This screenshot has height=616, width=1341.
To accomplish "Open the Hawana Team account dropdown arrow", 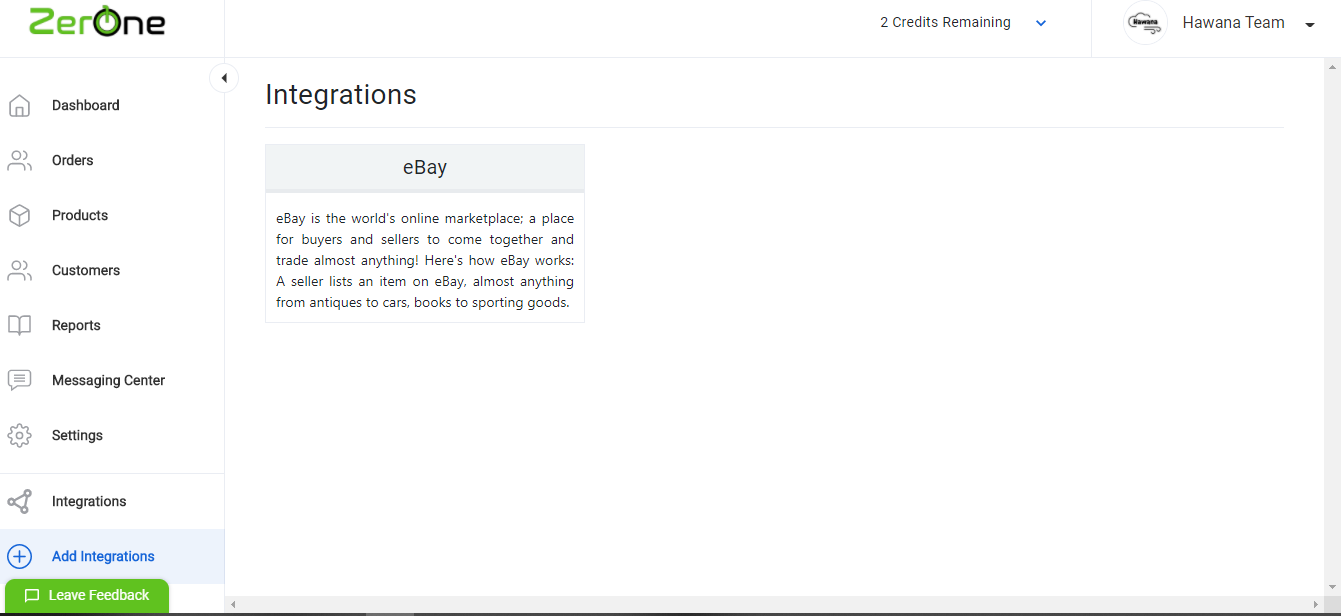I will 1310,25.
